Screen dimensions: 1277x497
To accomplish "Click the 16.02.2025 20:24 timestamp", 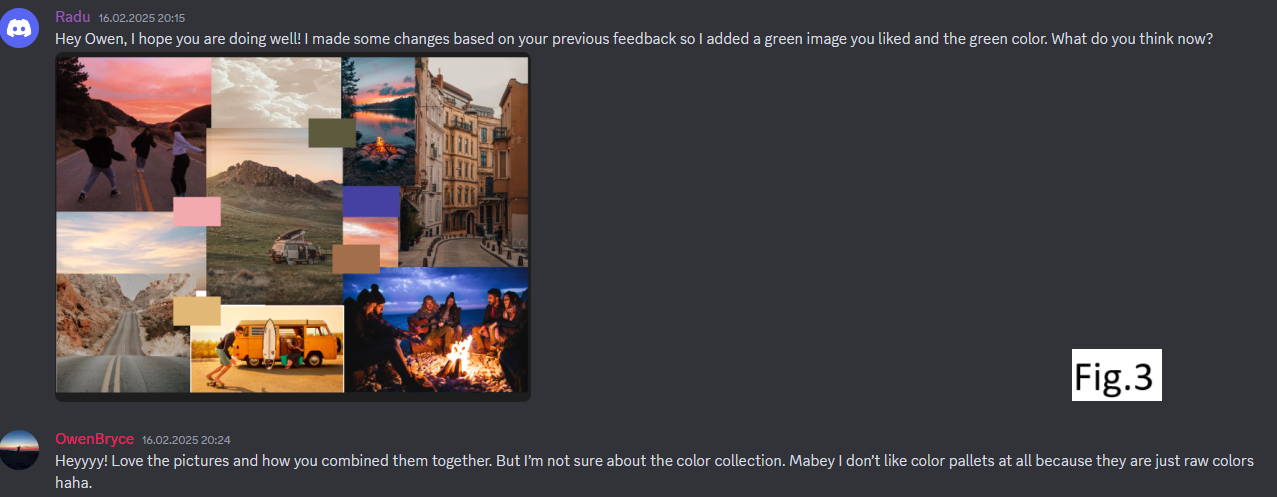I will (x=186, y=440).
